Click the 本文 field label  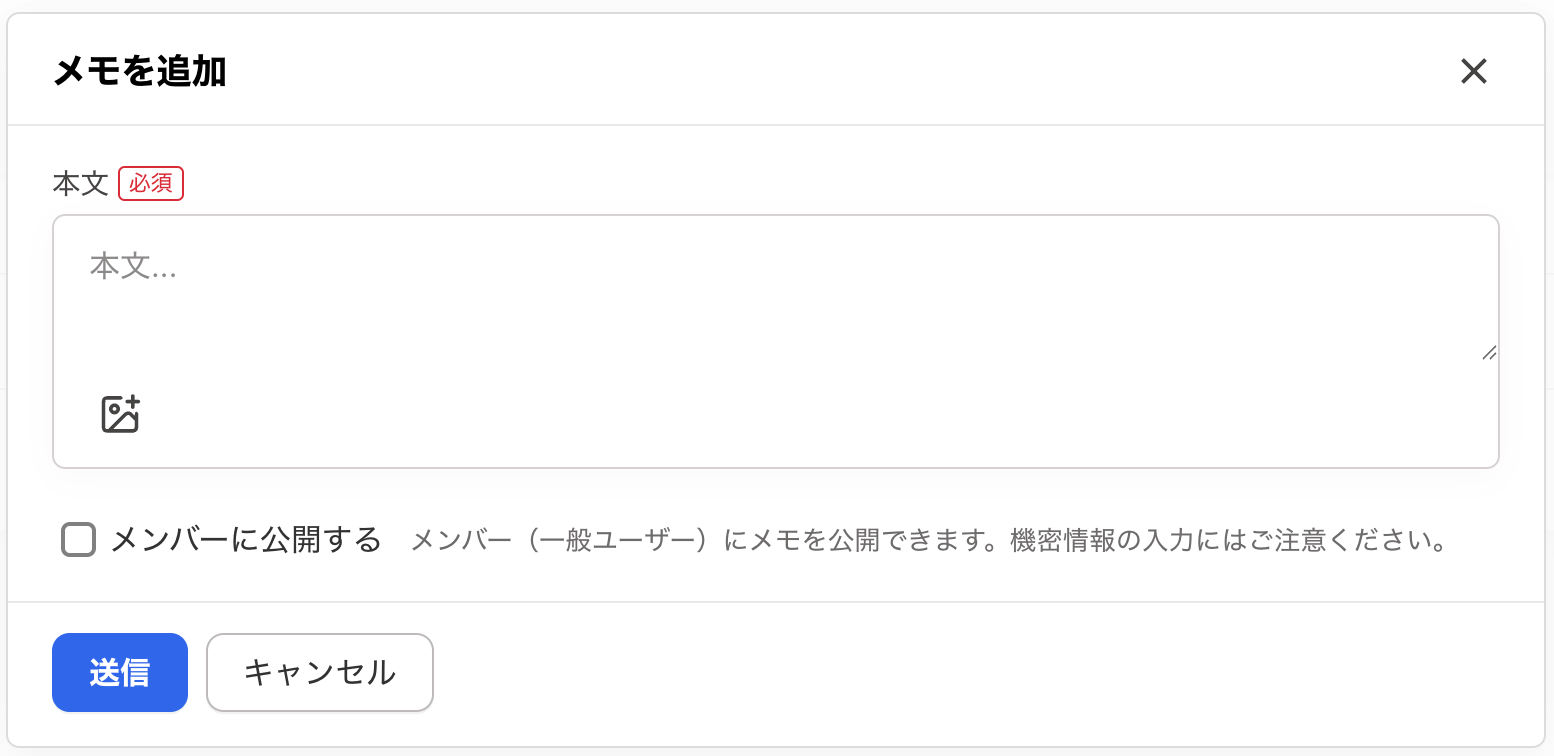click(80, 184)
